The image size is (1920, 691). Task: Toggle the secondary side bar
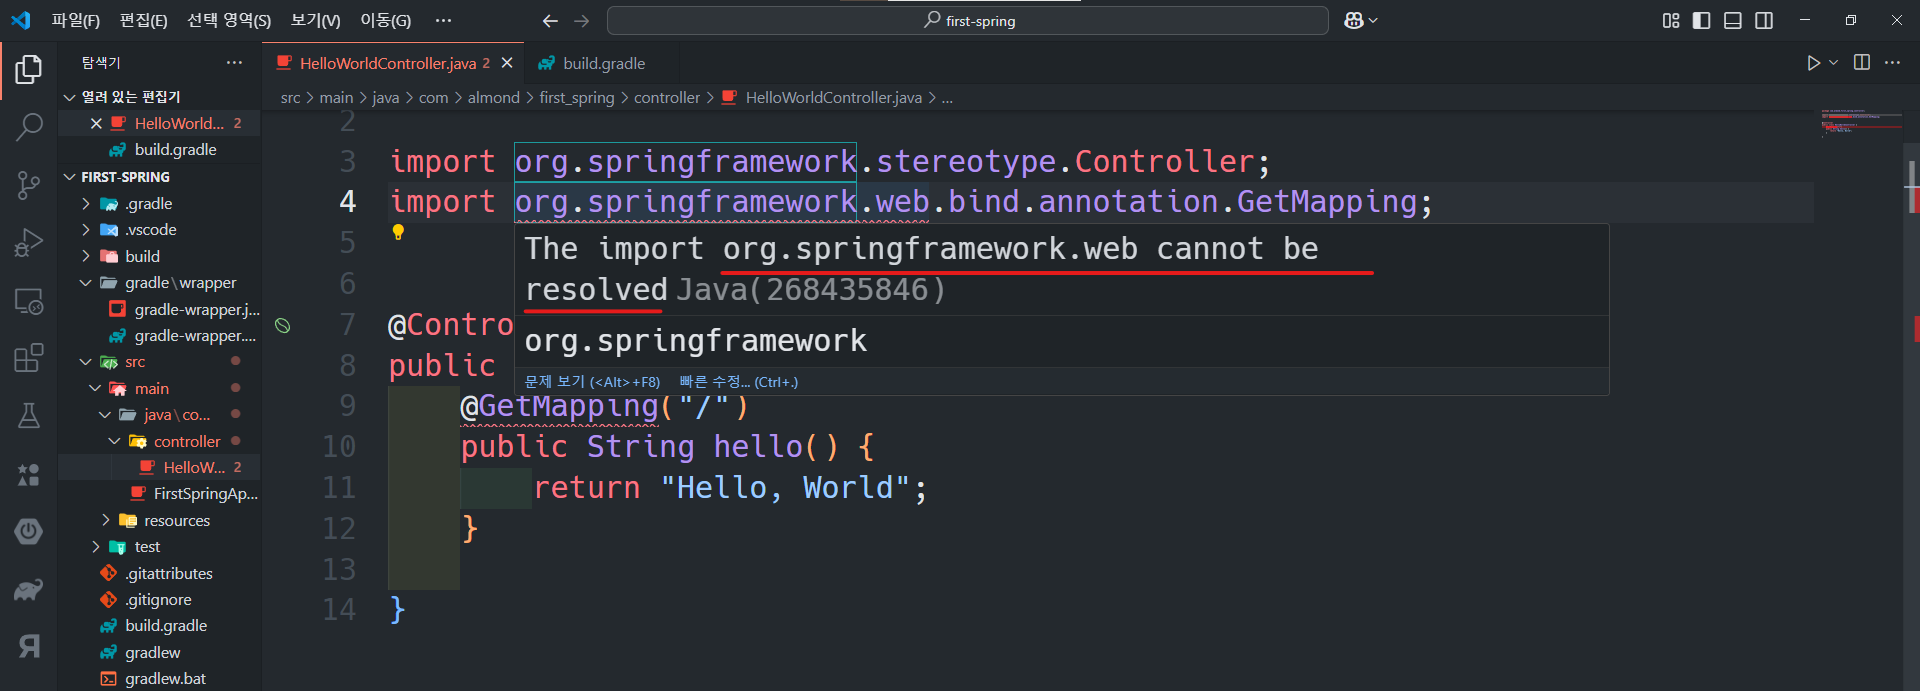(x=1764, y=20)
